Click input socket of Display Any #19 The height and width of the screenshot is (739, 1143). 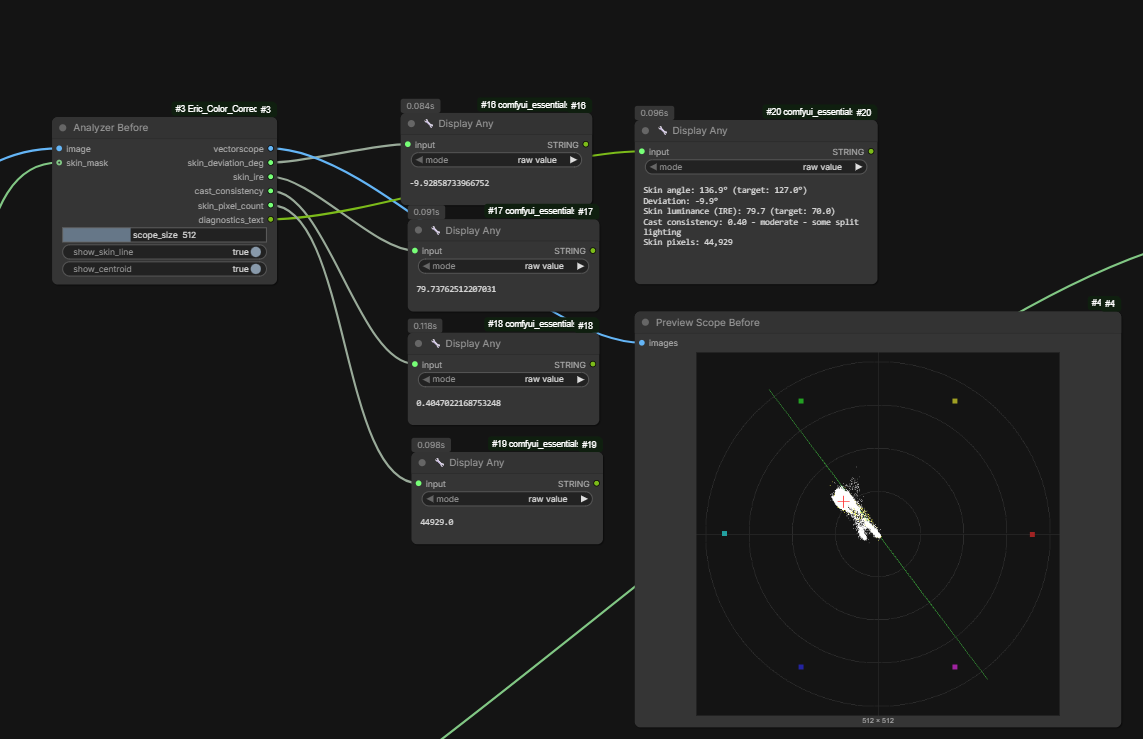418,484
